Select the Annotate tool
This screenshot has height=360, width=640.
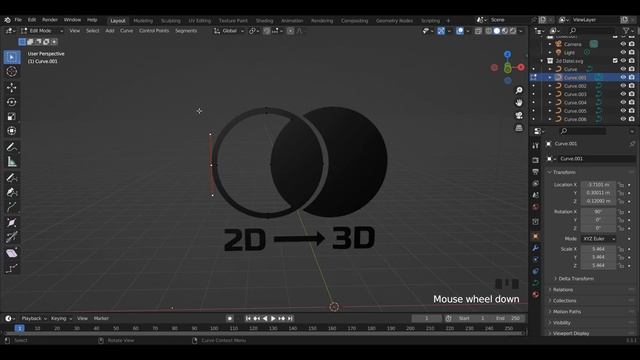(x=11, y=147)
